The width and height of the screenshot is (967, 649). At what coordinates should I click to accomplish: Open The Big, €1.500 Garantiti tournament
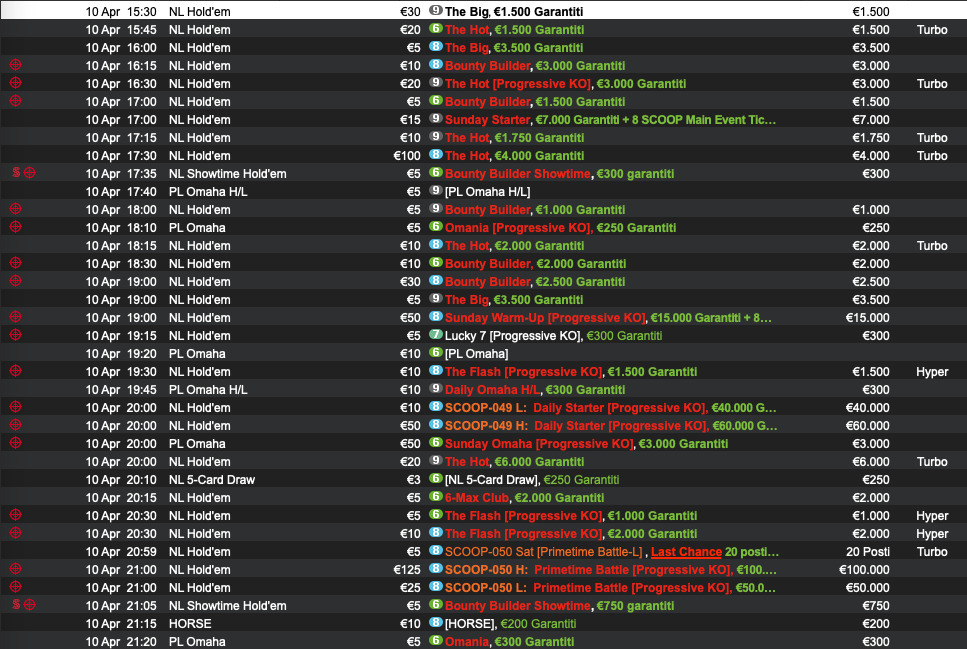(x=514, y=12)
